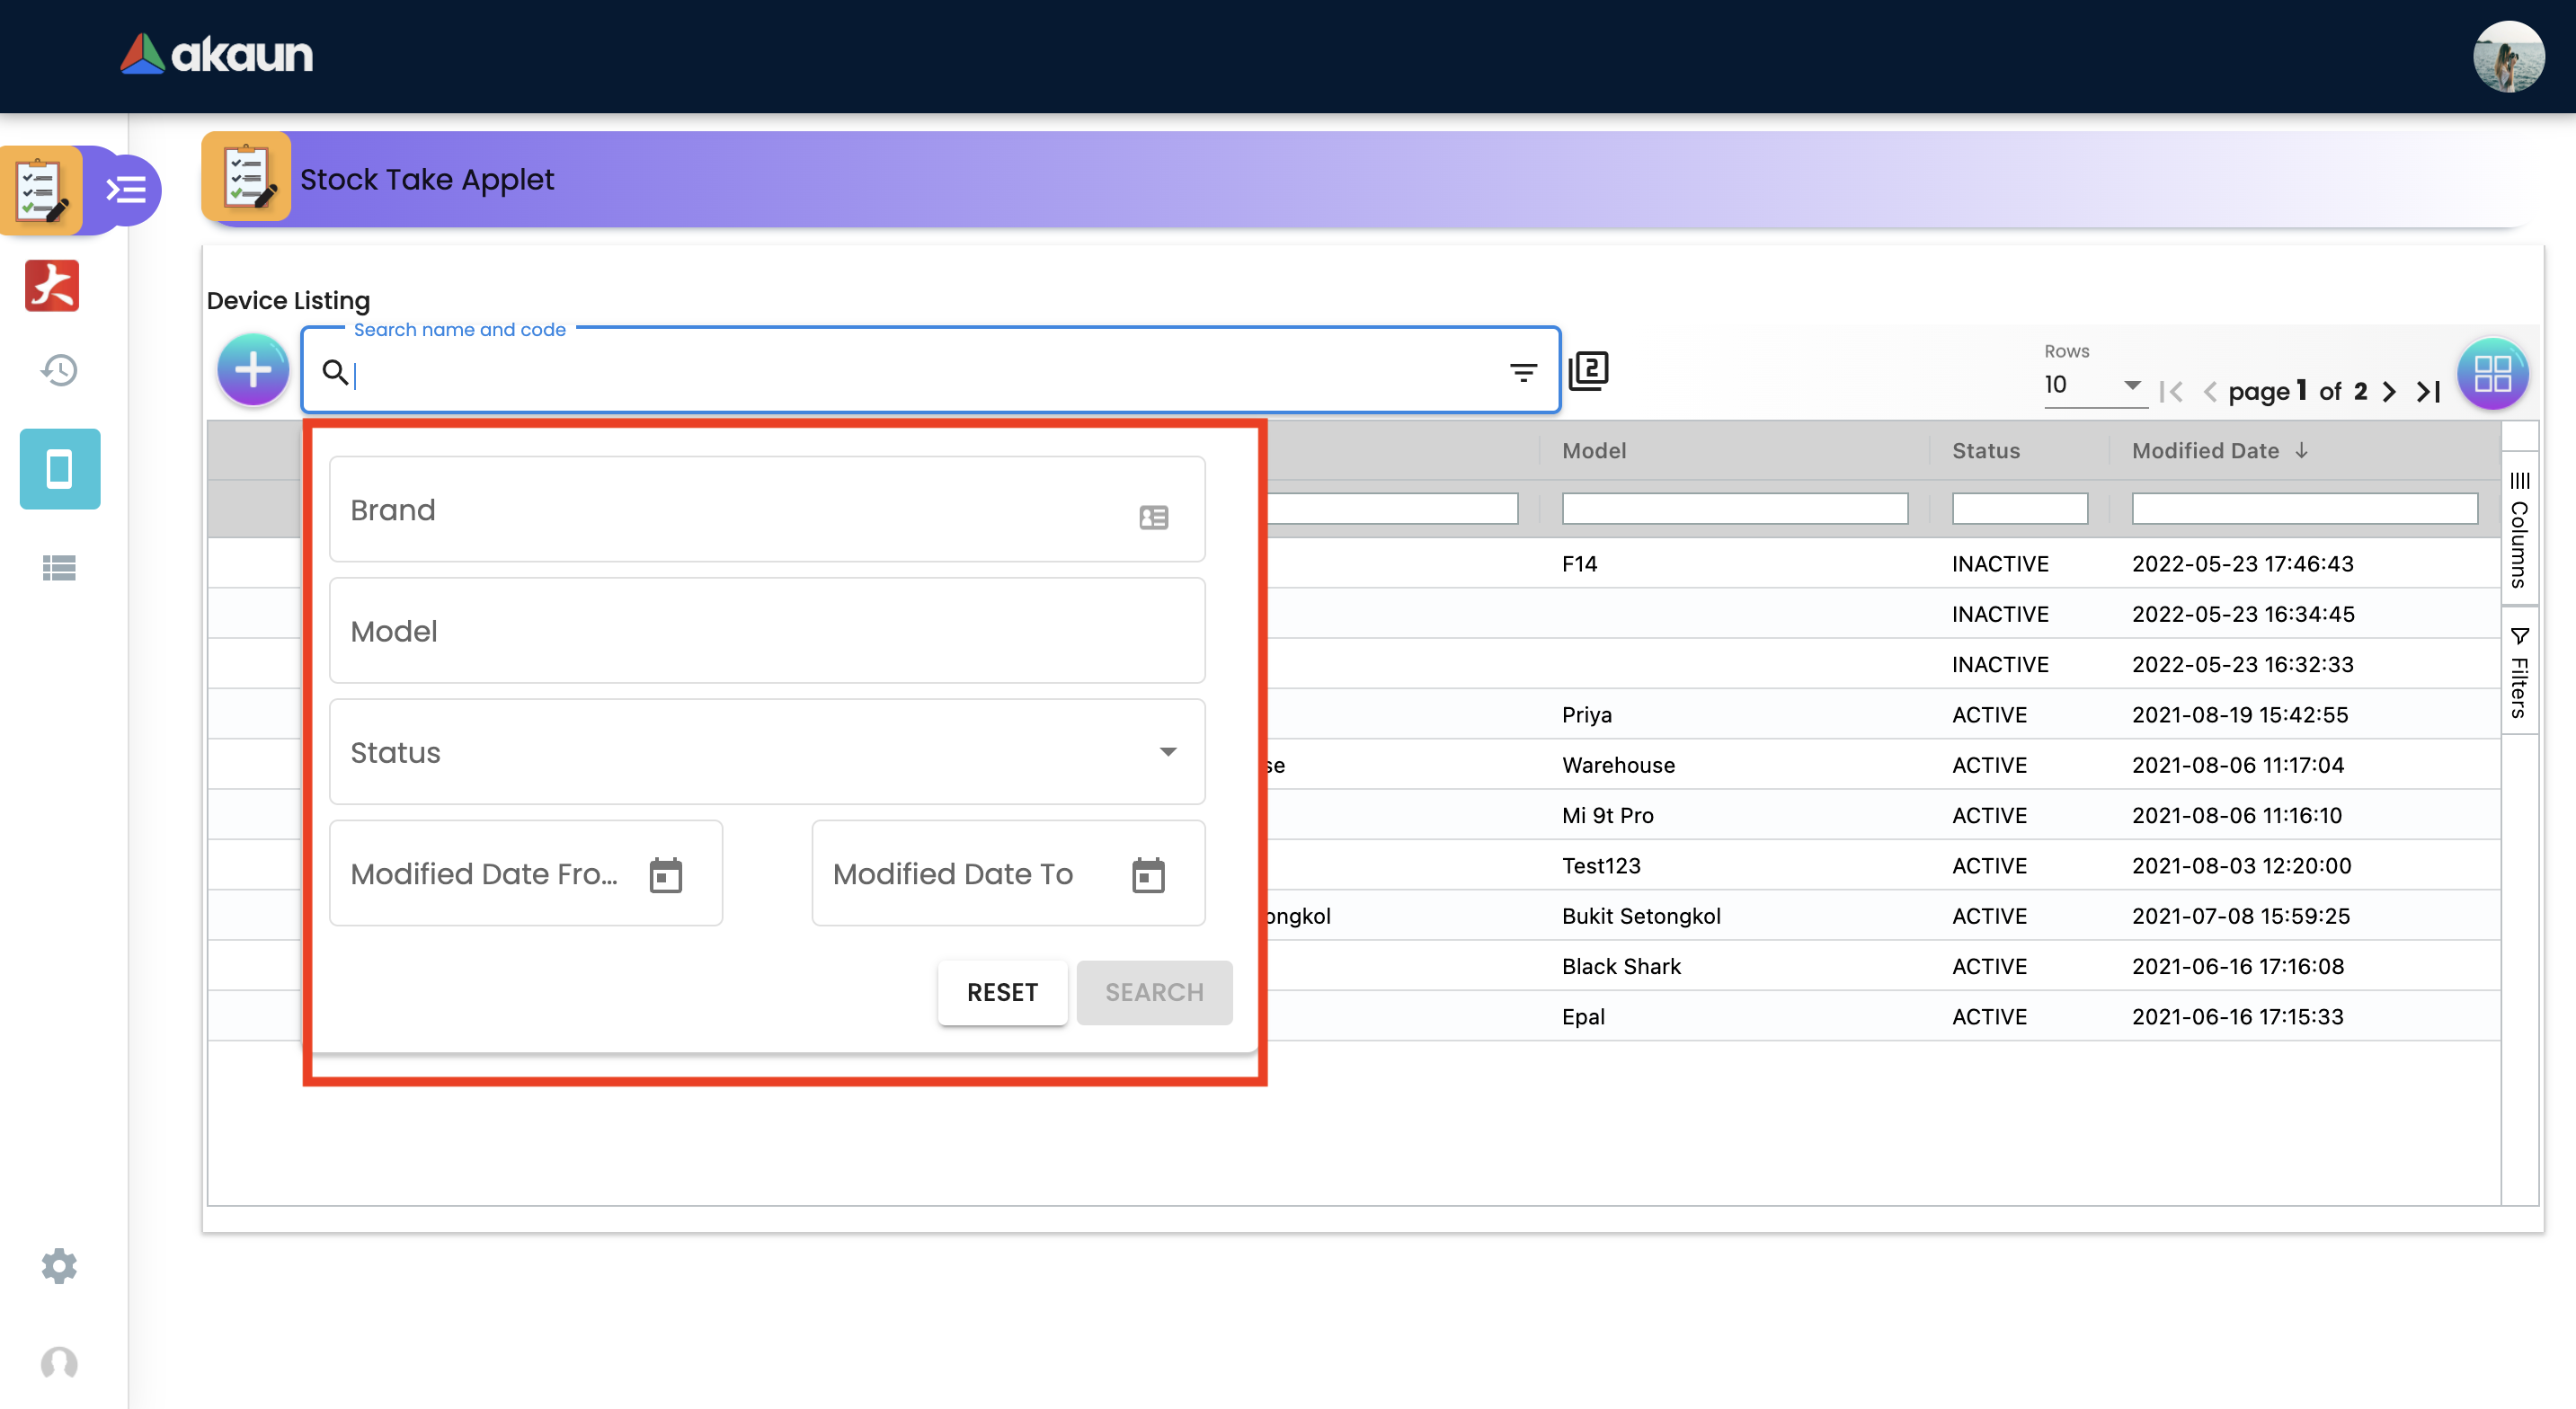Viewport: 2576px width, 1409px height.
Task: Click the multi-page view icon beside search
Action: tap(1588, 371)
